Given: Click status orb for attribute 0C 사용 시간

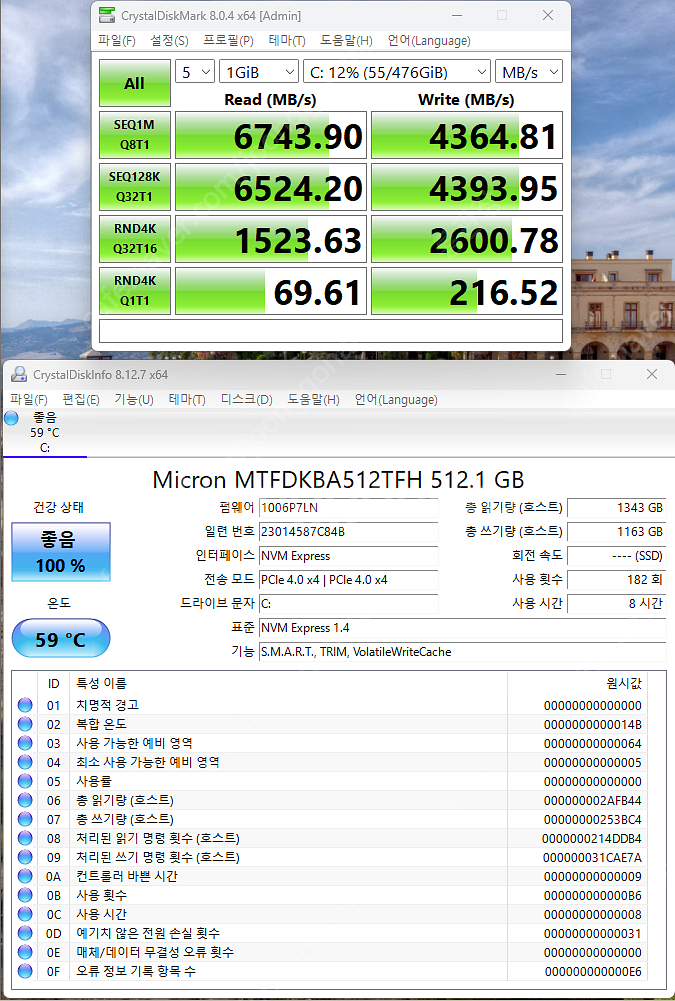Looking at the screenshot, I should 25,914.
